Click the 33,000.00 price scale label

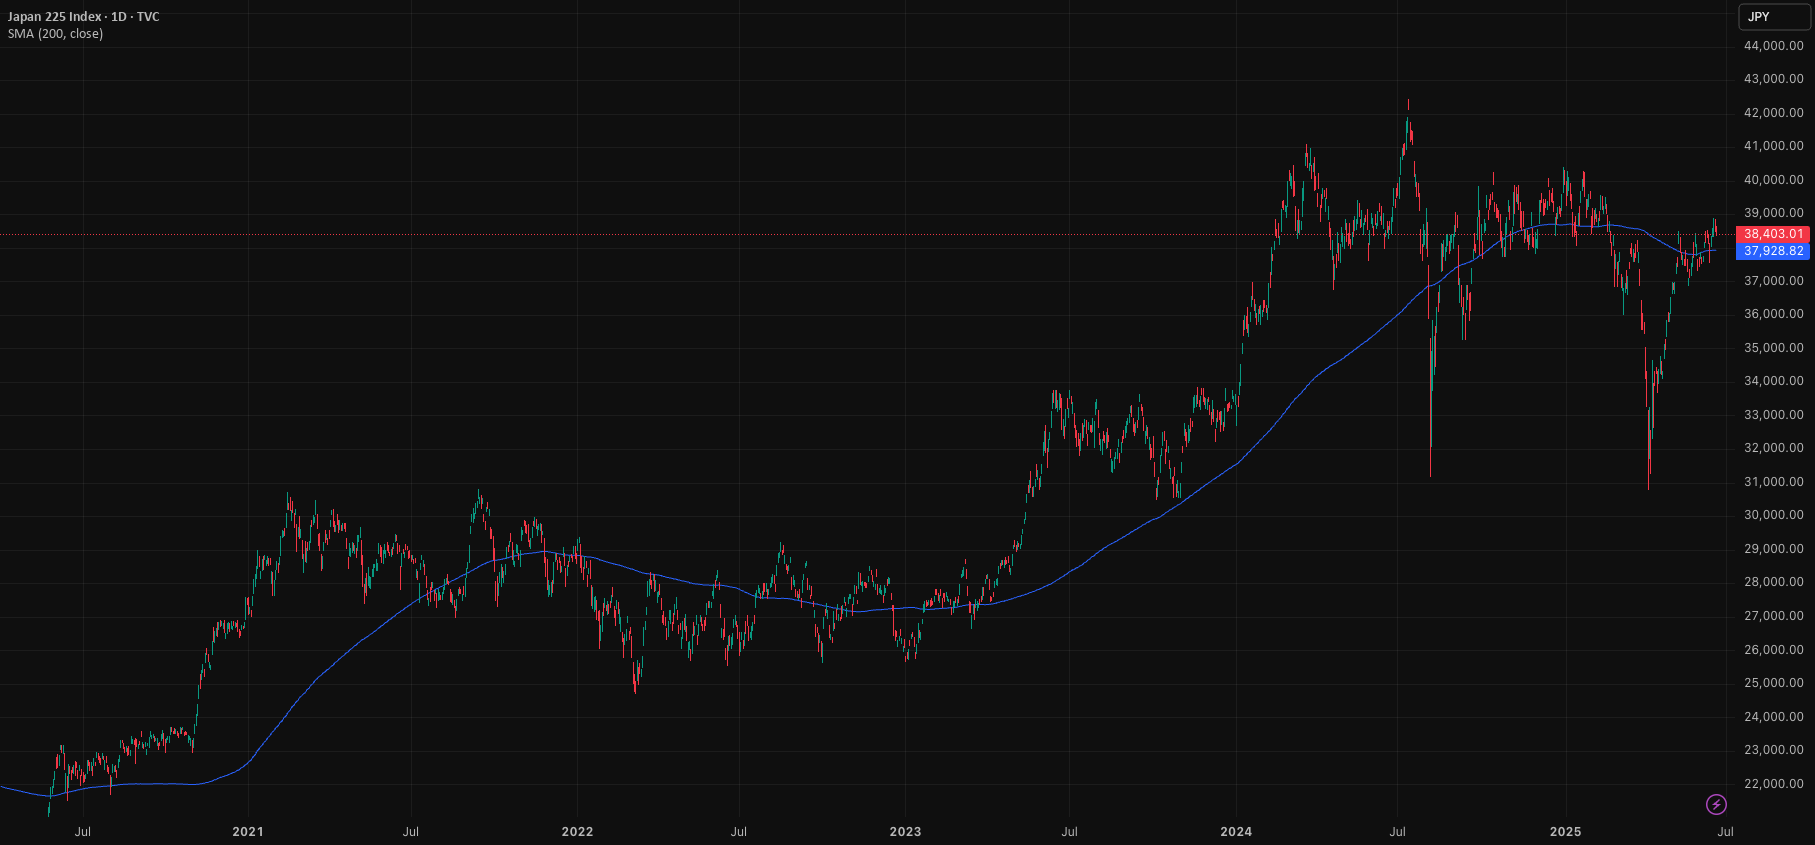(x=1774, y=415)
